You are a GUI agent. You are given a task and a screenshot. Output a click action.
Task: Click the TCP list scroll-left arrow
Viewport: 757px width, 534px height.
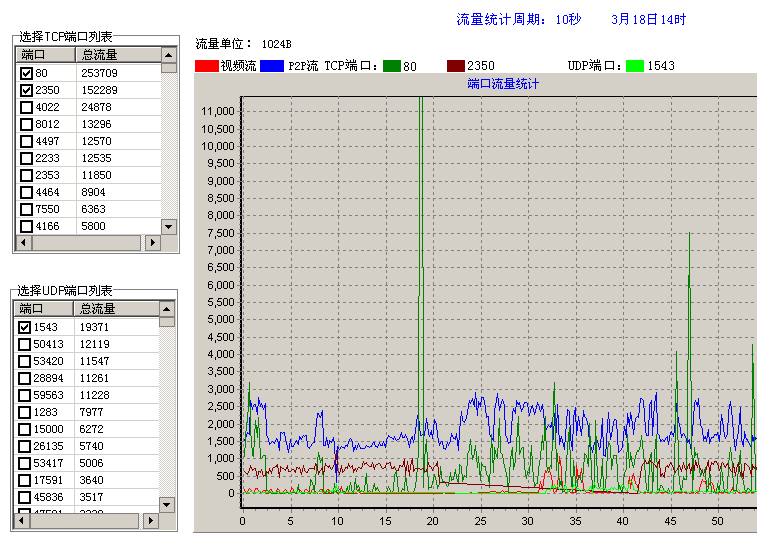click(22, 243)
